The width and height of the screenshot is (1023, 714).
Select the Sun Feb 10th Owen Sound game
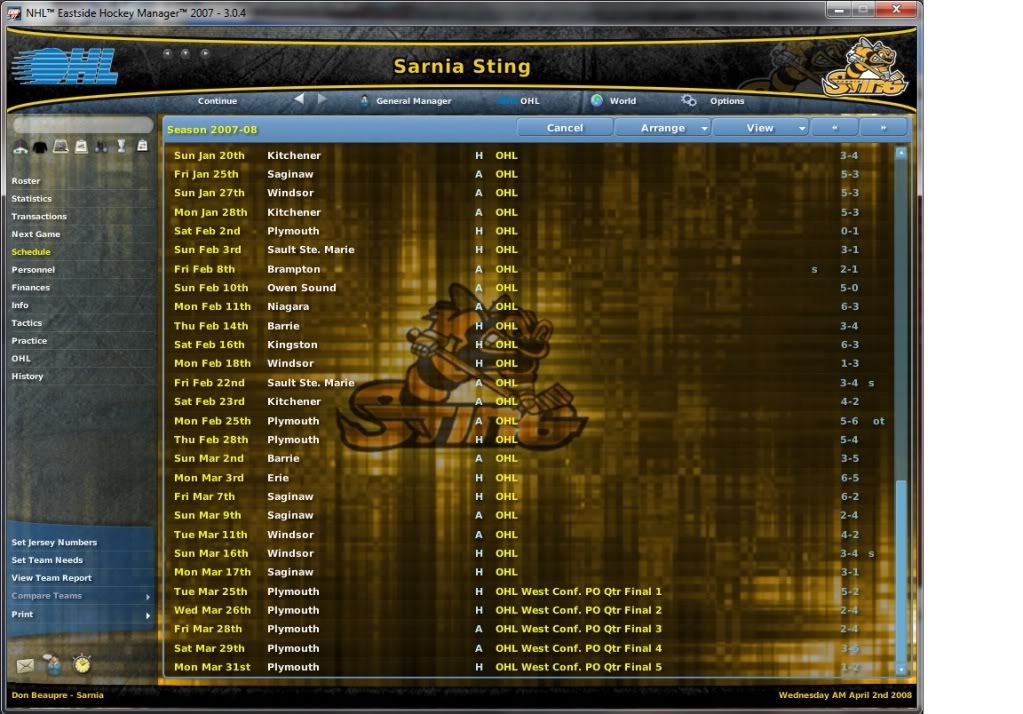[x=530, y=288]
